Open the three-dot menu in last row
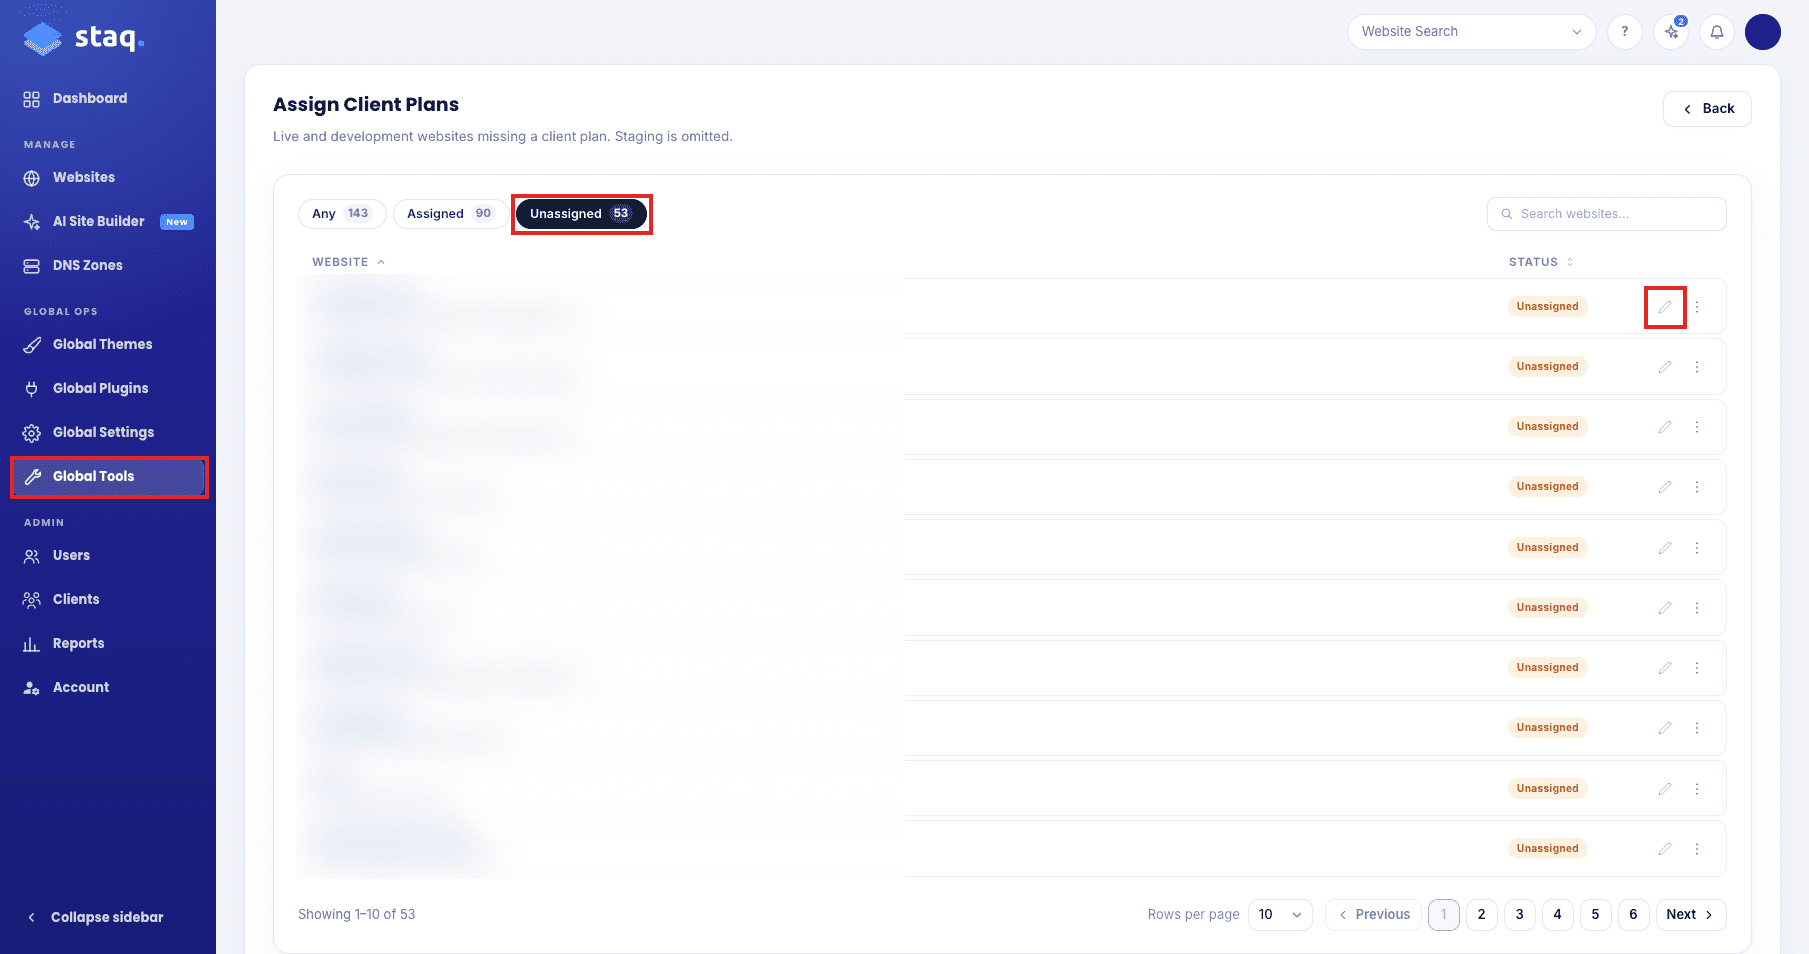 1697,849
